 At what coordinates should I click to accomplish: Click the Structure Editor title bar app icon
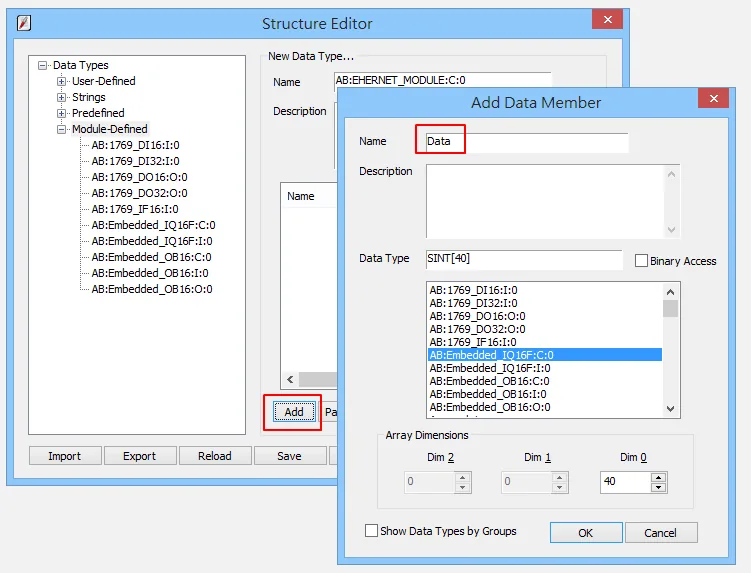[24, 23]
